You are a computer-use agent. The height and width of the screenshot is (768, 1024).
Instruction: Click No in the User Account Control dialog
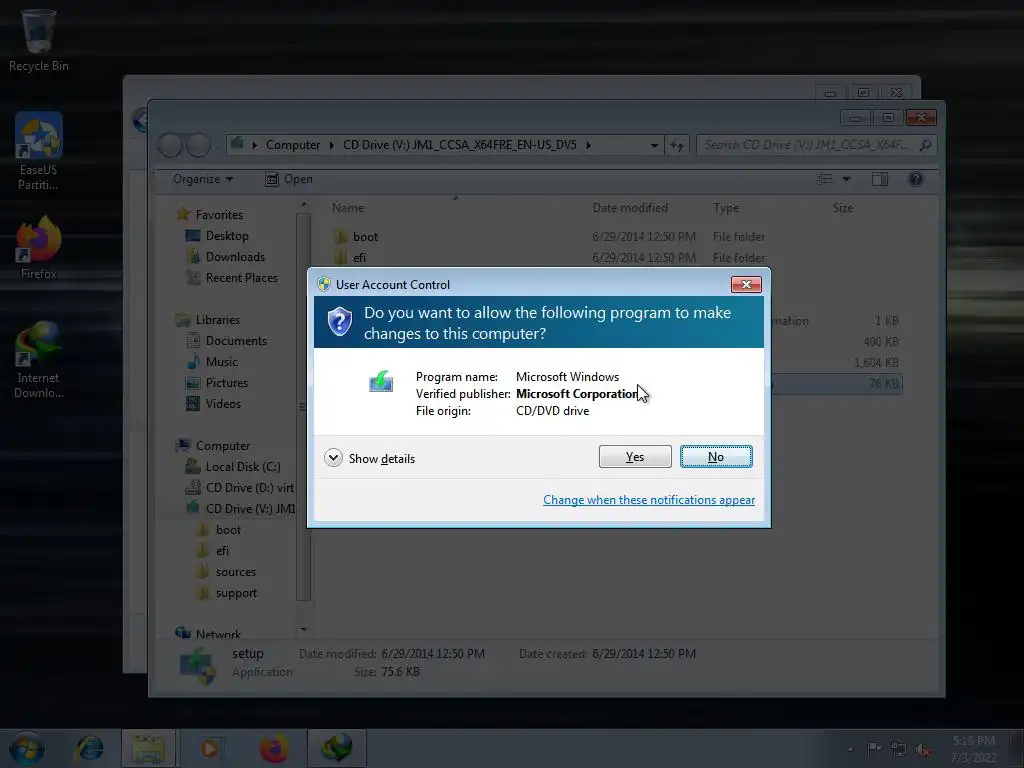(x=716, y=456)
